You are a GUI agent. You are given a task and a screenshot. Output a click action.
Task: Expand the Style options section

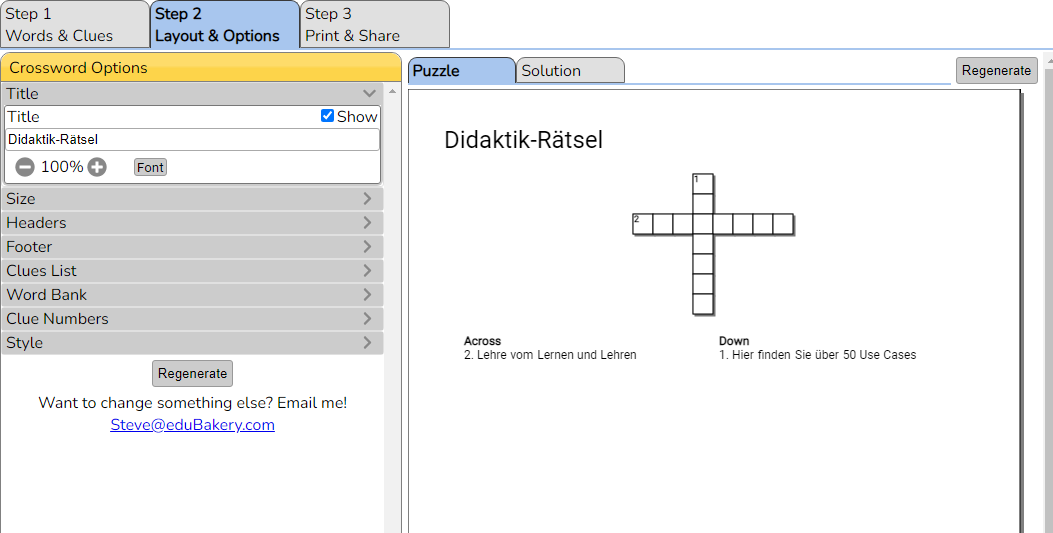point(192,342)
